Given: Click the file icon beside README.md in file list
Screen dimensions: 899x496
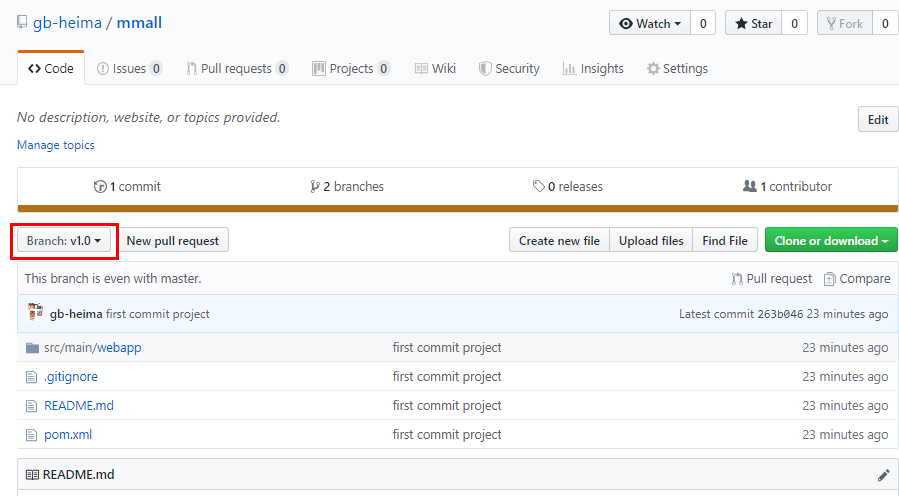Looking at the screenshot, I should click(x=32, y=407).
